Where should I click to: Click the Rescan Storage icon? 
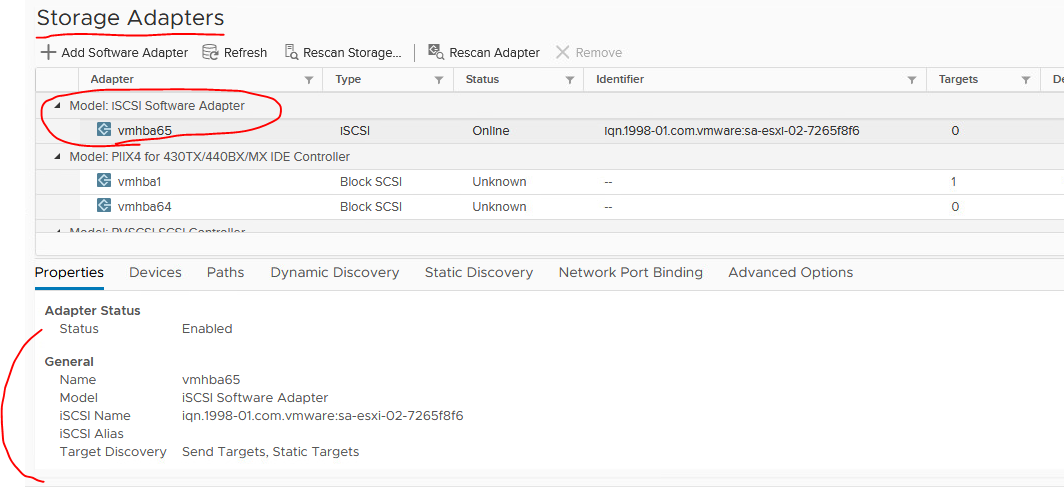point(291,52)
